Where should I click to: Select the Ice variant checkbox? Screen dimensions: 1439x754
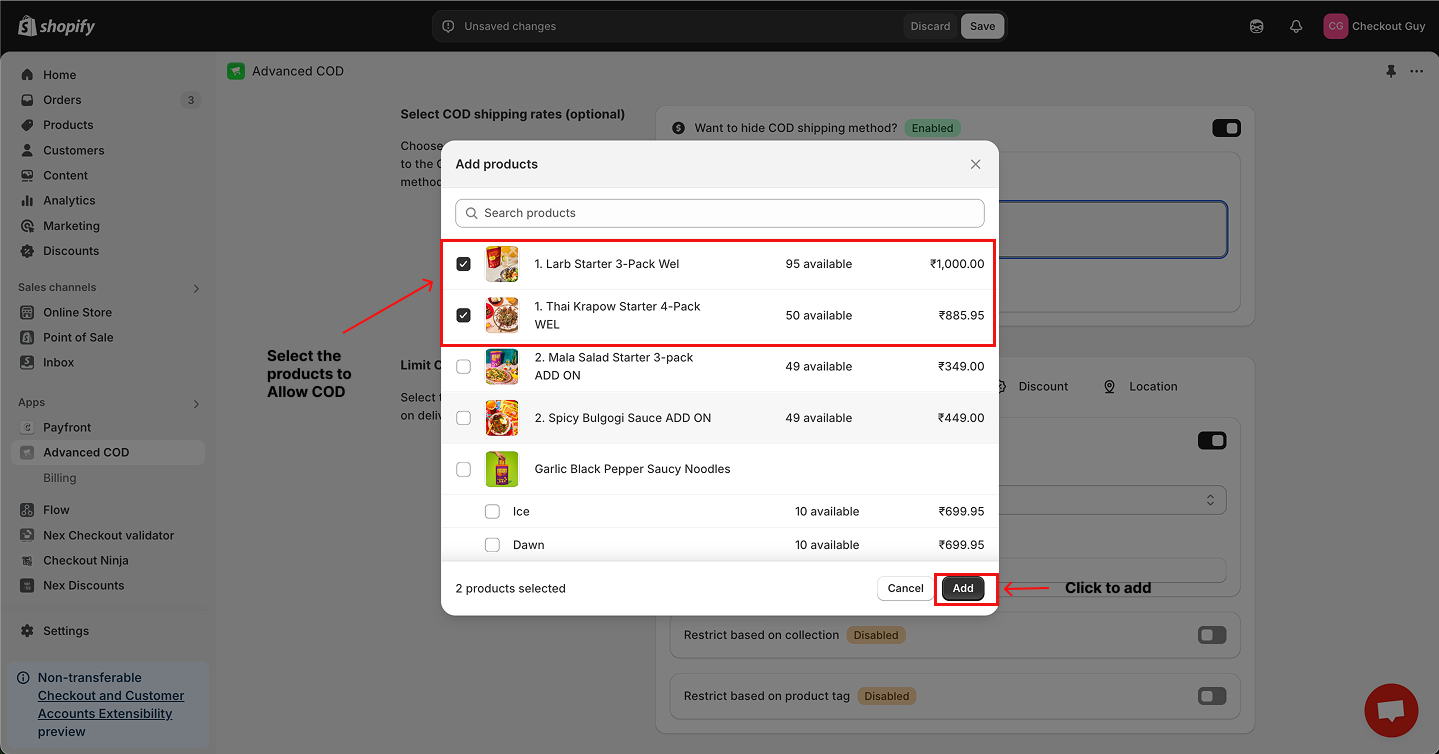coord(492,511)
